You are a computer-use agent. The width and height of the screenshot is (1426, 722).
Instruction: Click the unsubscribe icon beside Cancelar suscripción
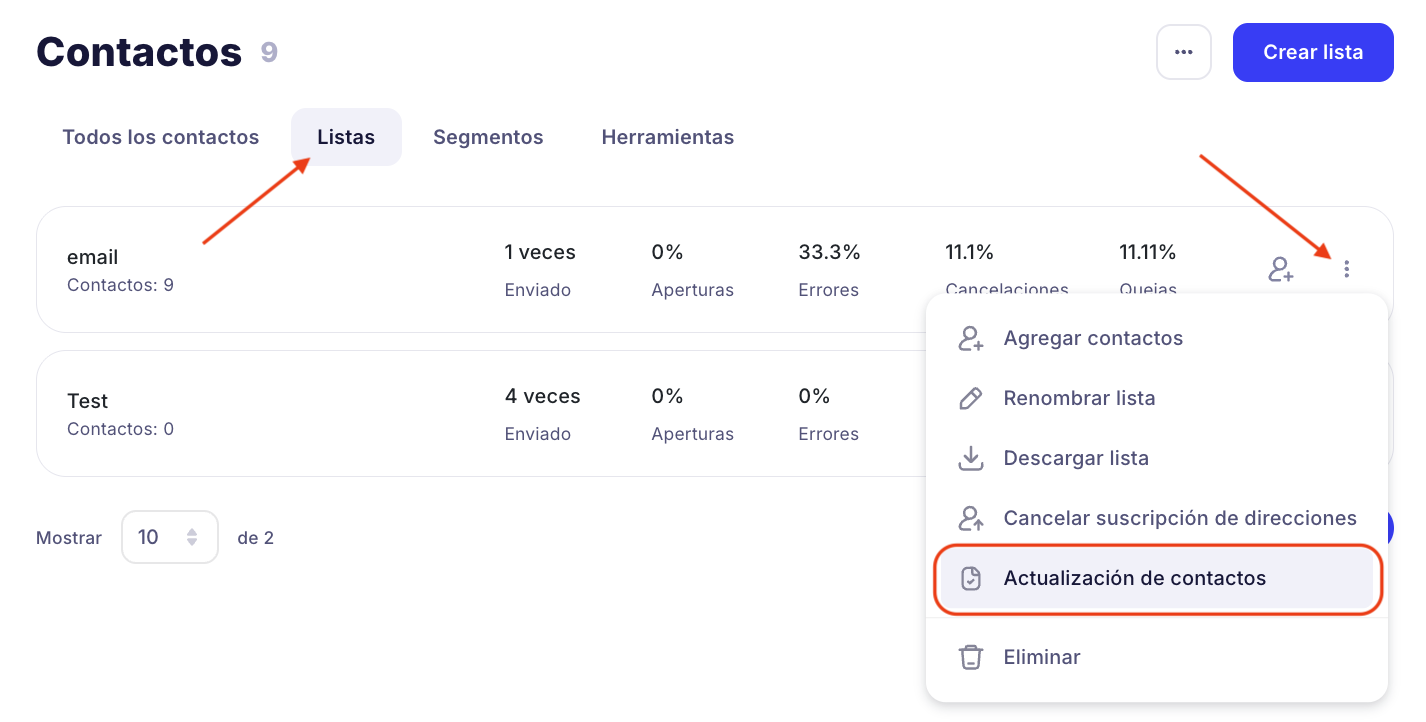[x=970, y=519]
